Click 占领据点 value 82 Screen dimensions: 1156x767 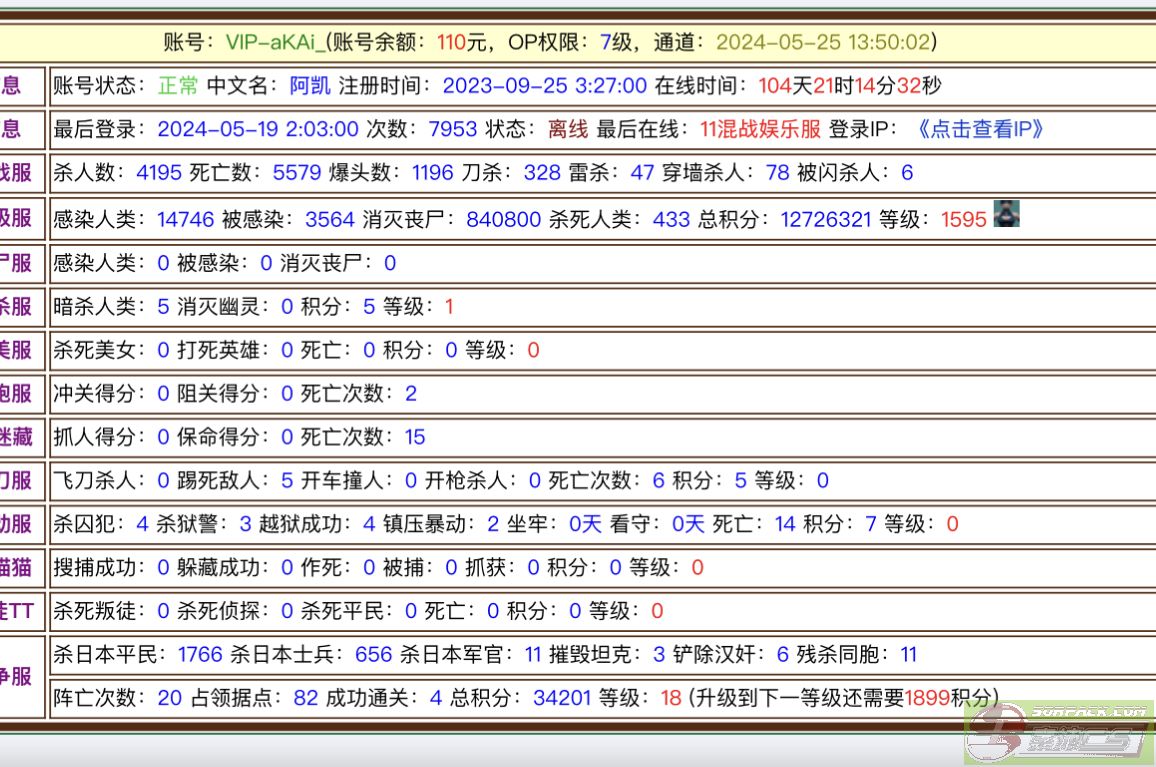pyautogui.click(x=306, y=698)
